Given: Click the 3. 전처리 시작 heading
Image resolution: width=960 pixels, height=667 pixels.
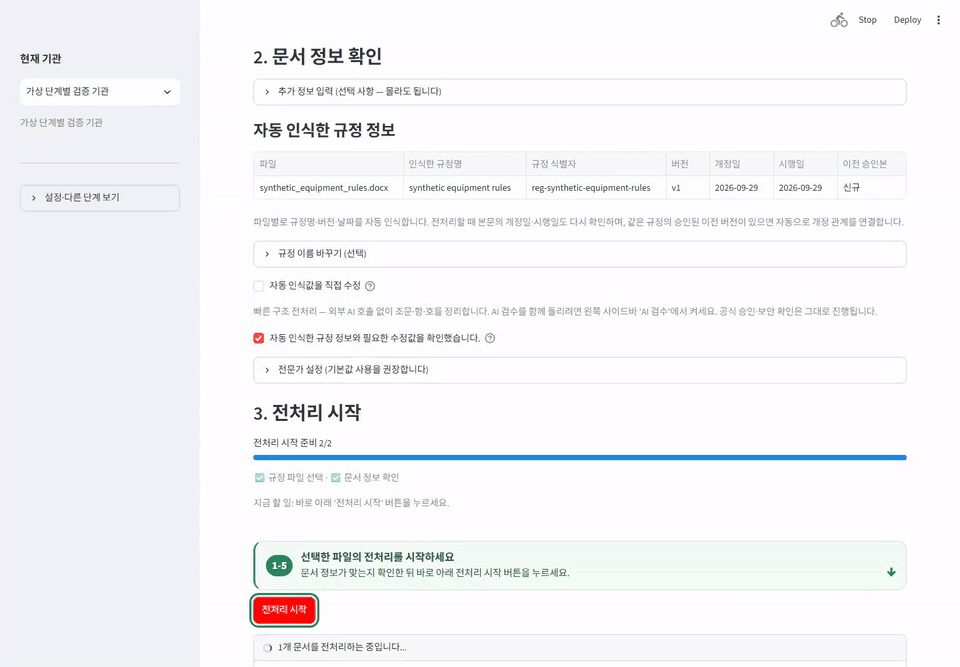Looking at the screenshot, I should click(x=307, y=412).
